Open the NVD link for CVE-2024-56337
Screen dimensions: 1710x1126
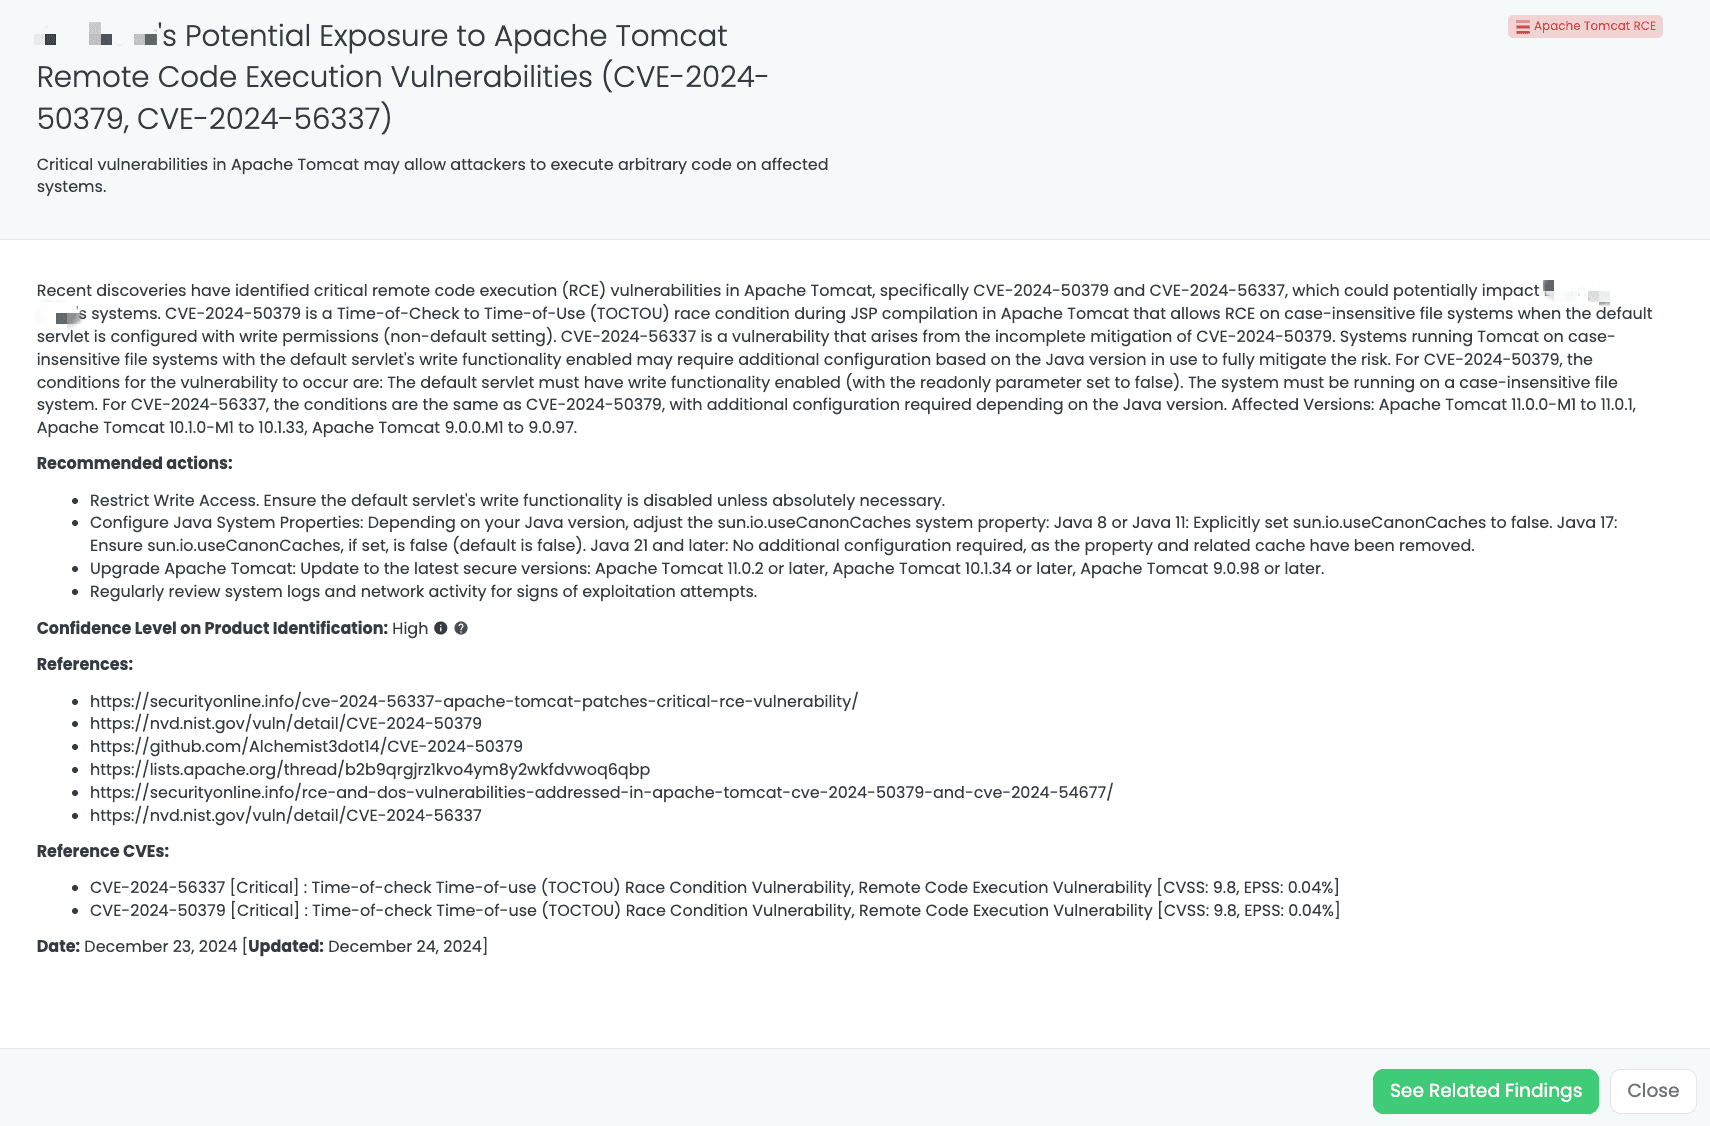(286, 815)
